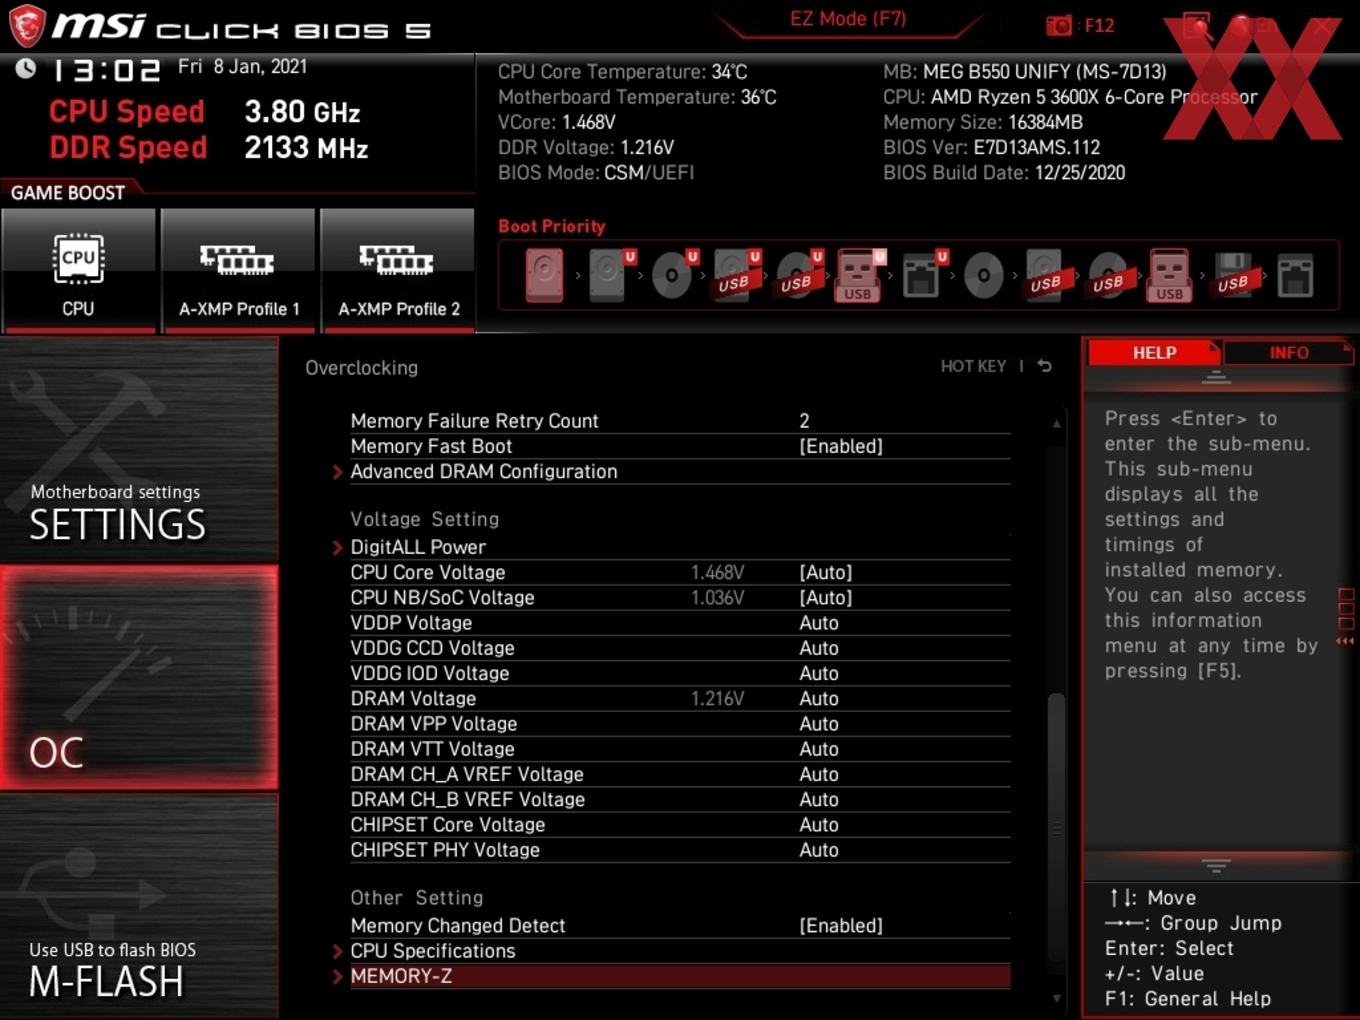Click the help panel bottom collapse handle

(1216, 865)
